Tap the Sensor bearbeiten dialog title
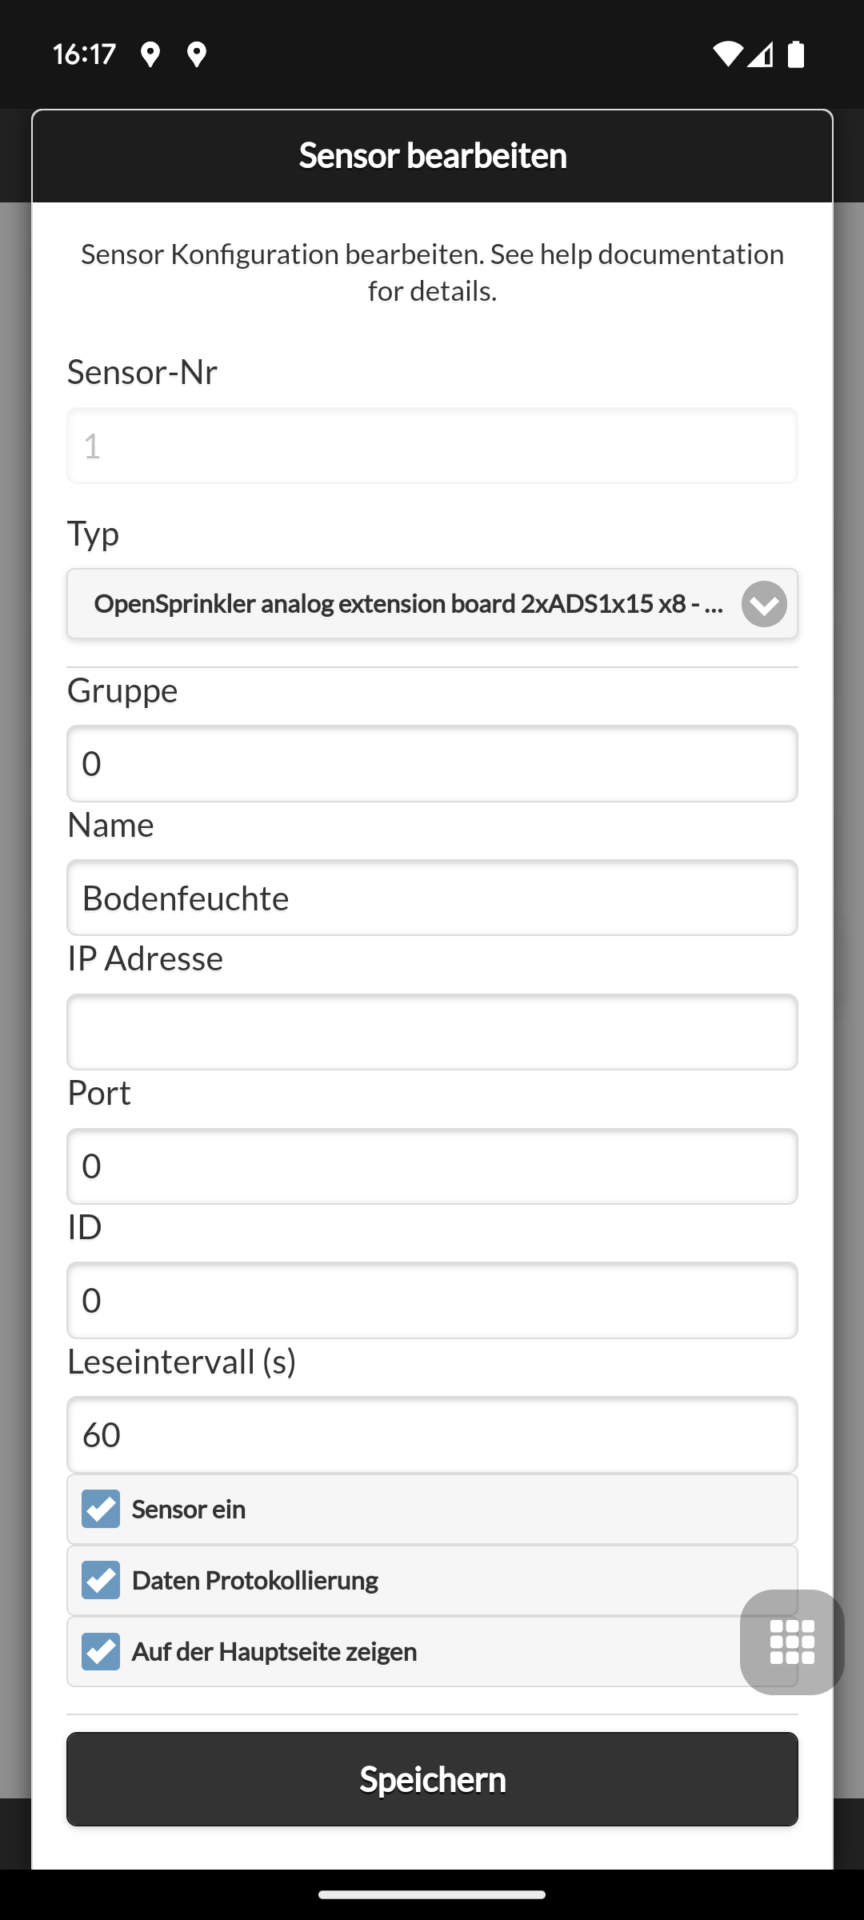Viewport: 864px width, 1920px height. (x=432, y=156)
